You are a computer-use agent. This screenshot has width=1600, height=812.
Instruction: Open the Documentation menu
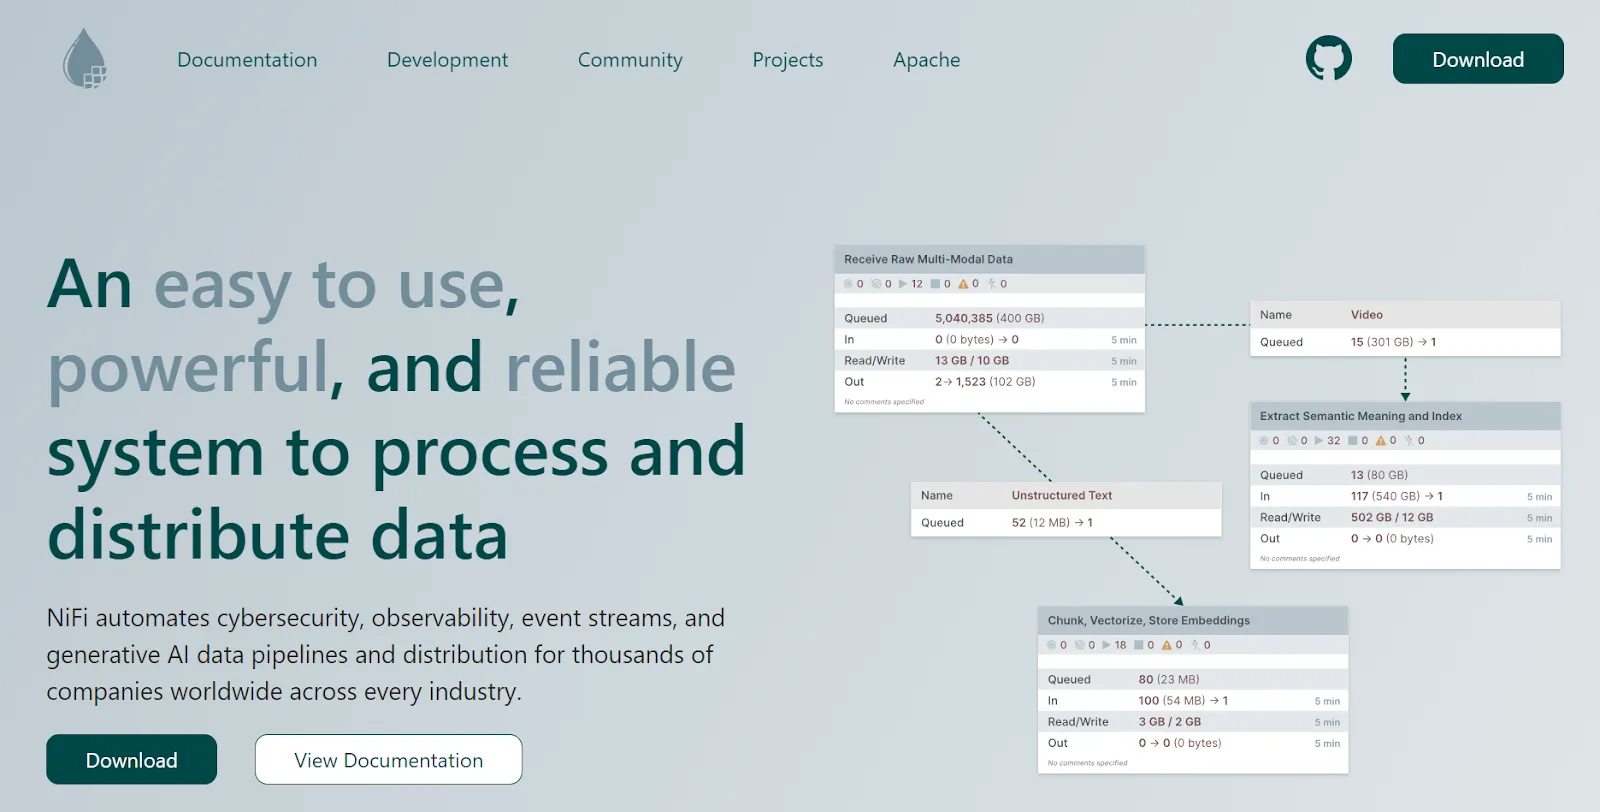click(247, 60)
